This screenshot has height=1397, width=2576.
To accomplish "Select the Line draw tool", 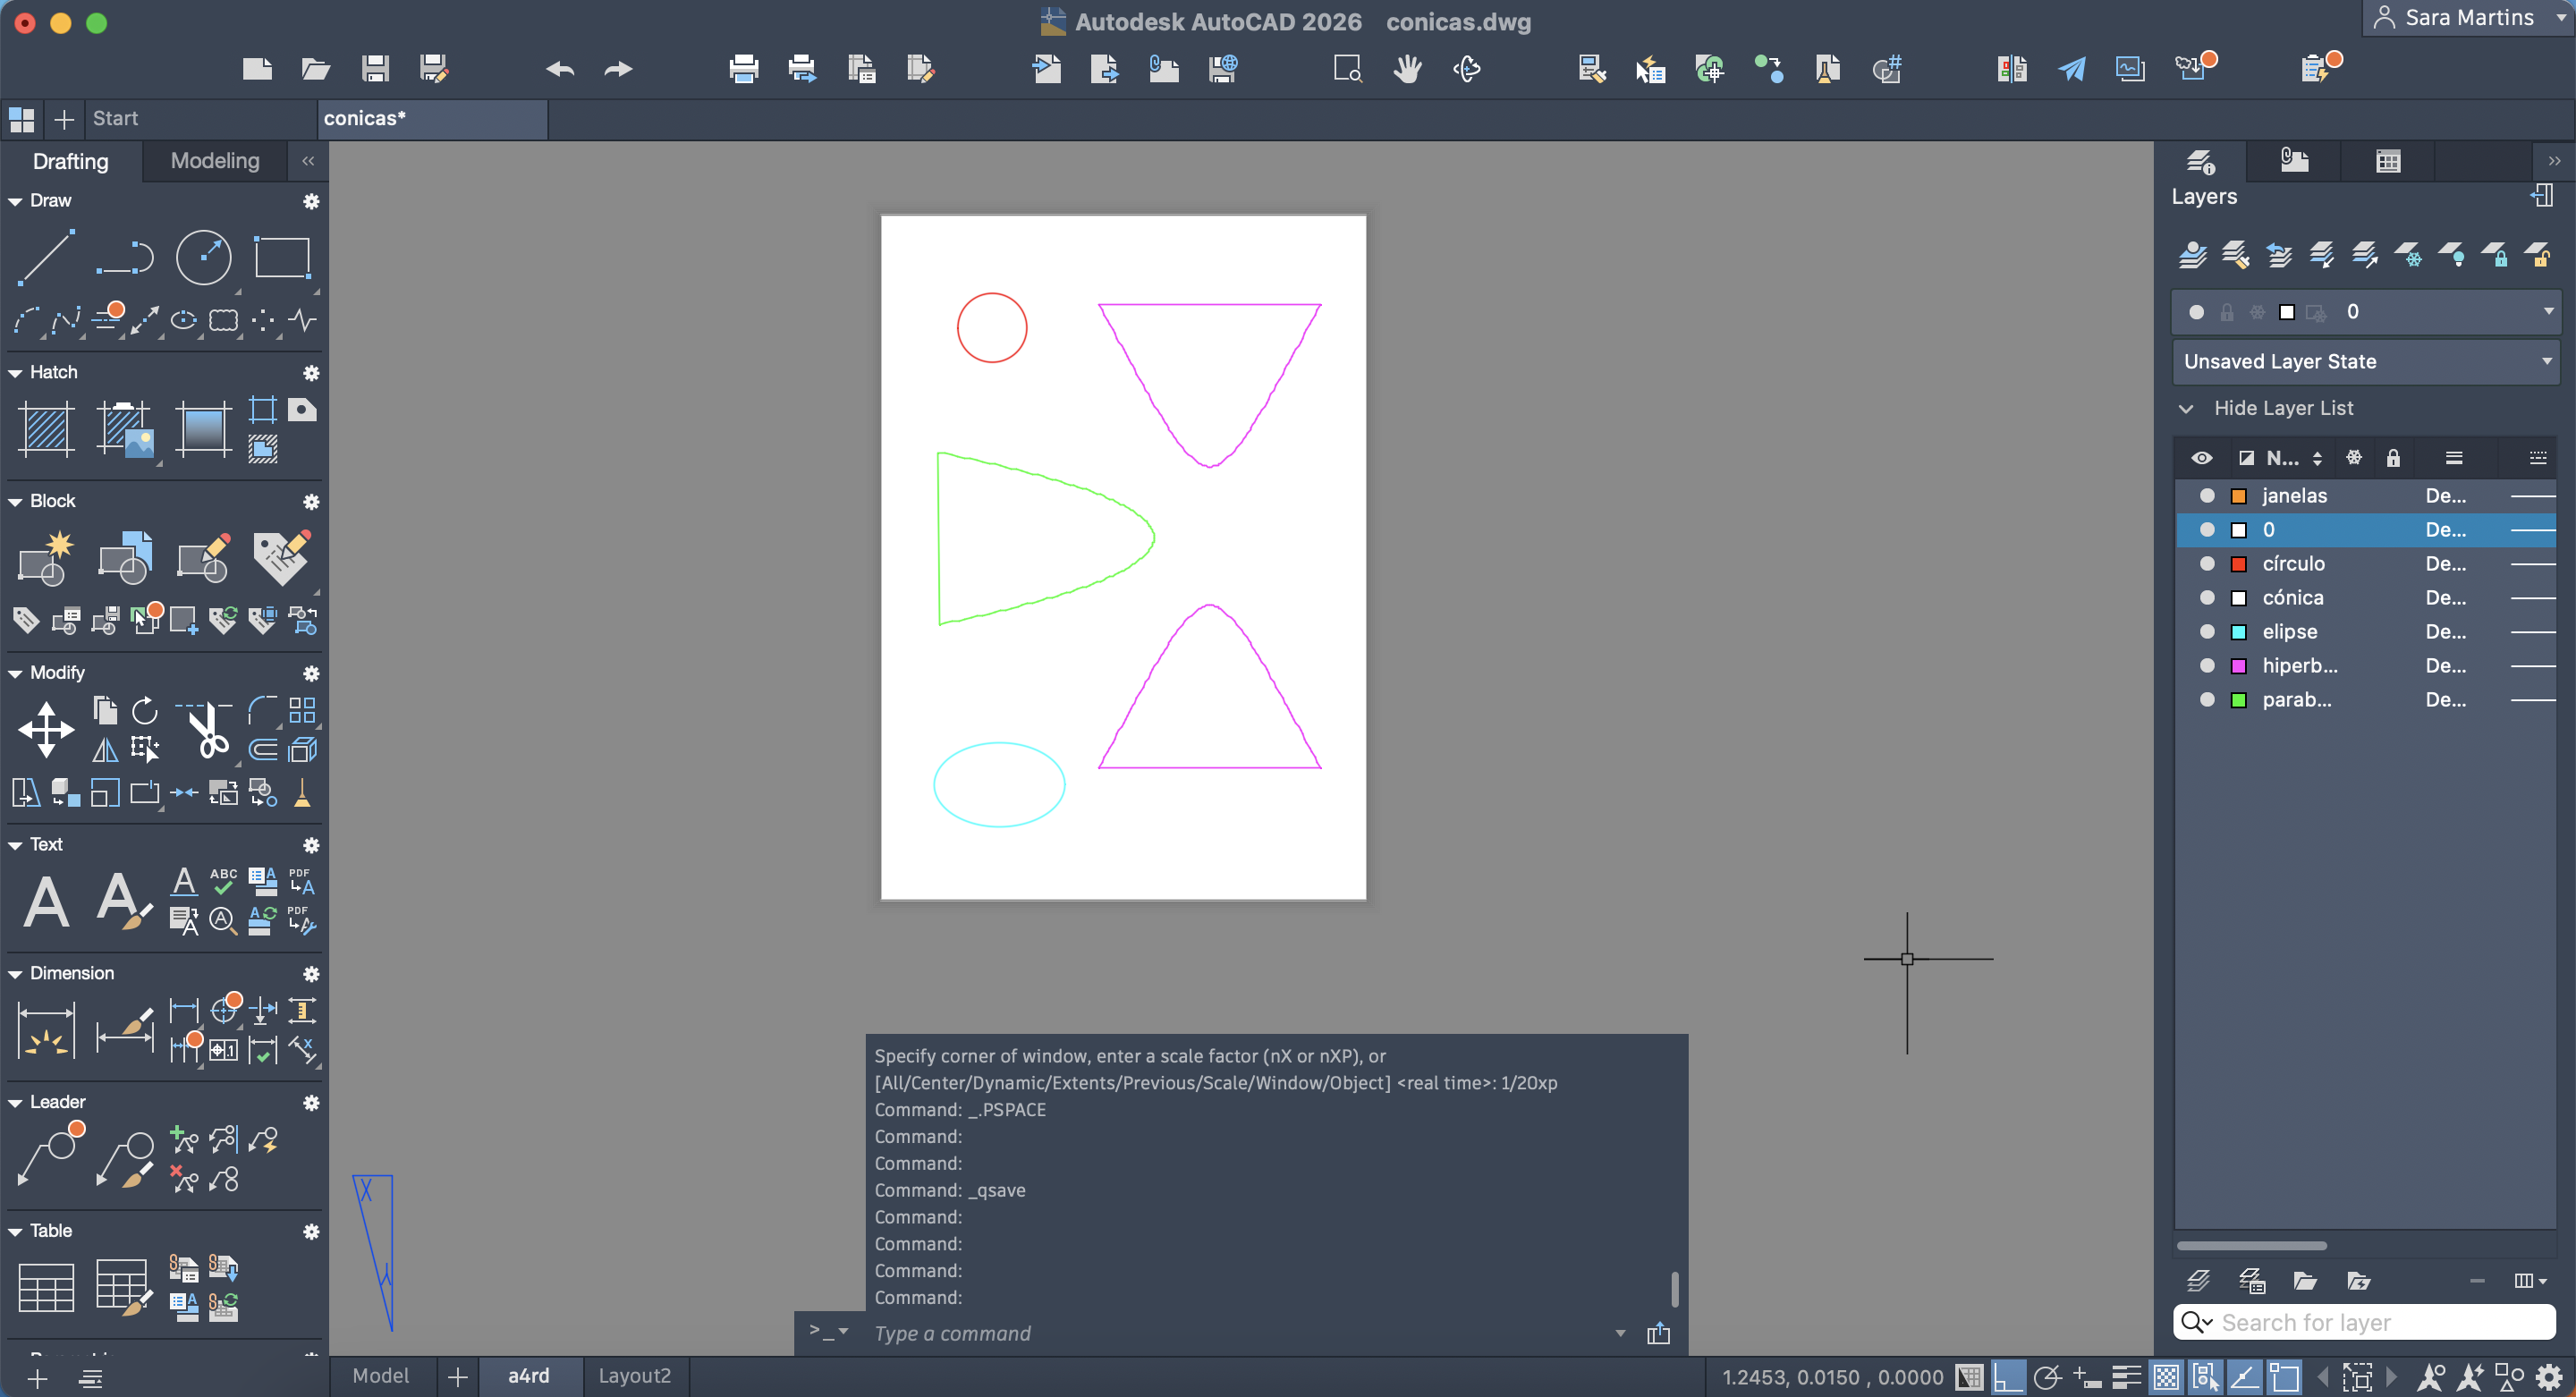I will click(x=46, y=257).
